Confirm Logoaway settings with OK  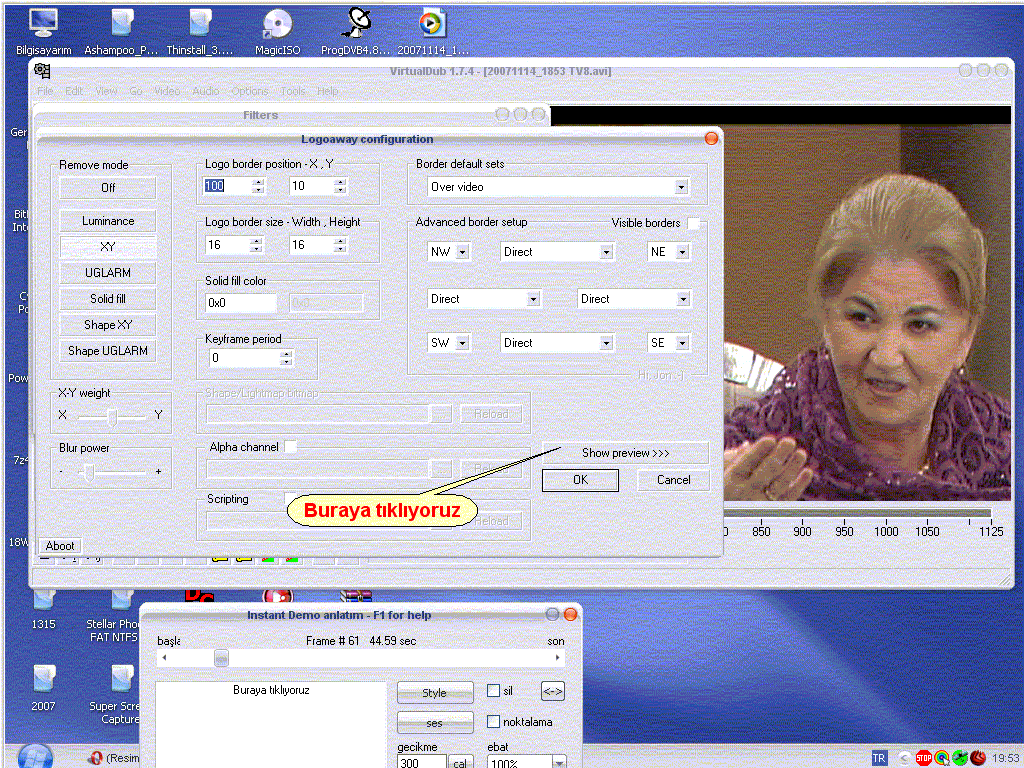click(x=581, y=480)
